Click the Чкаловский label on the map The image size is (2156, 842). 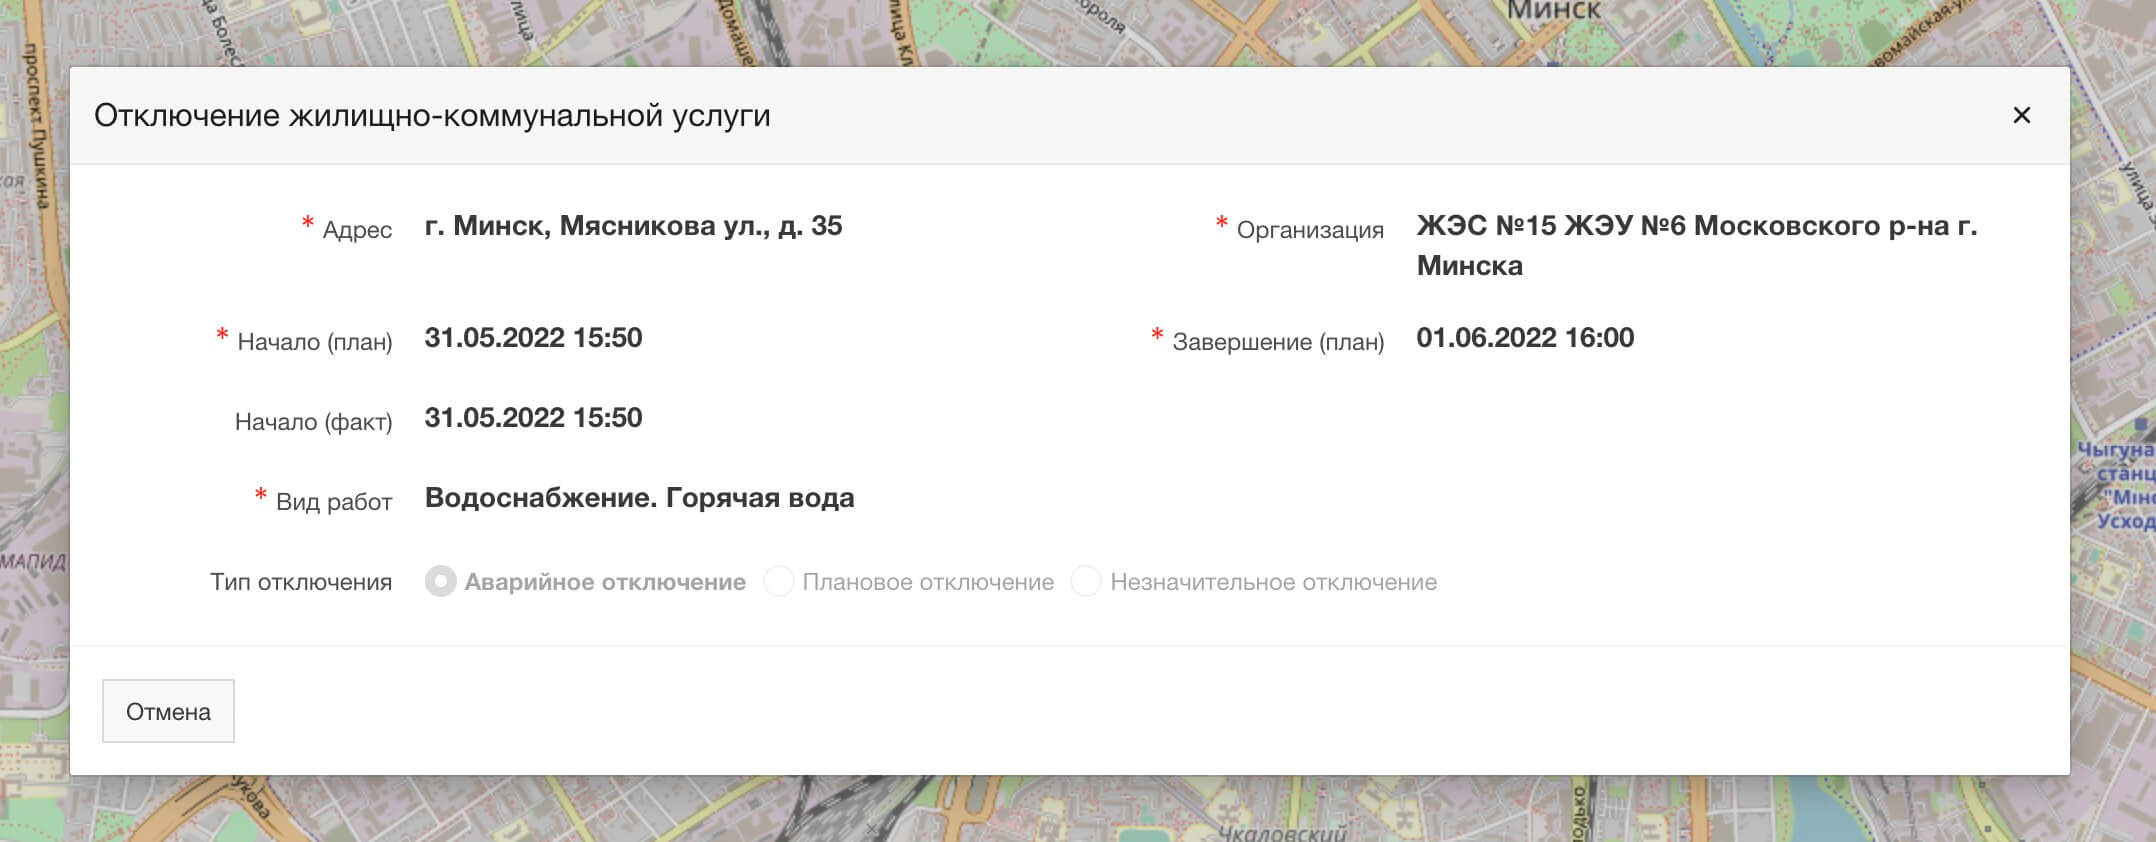pyautogui.click(x=1281, y=832)
